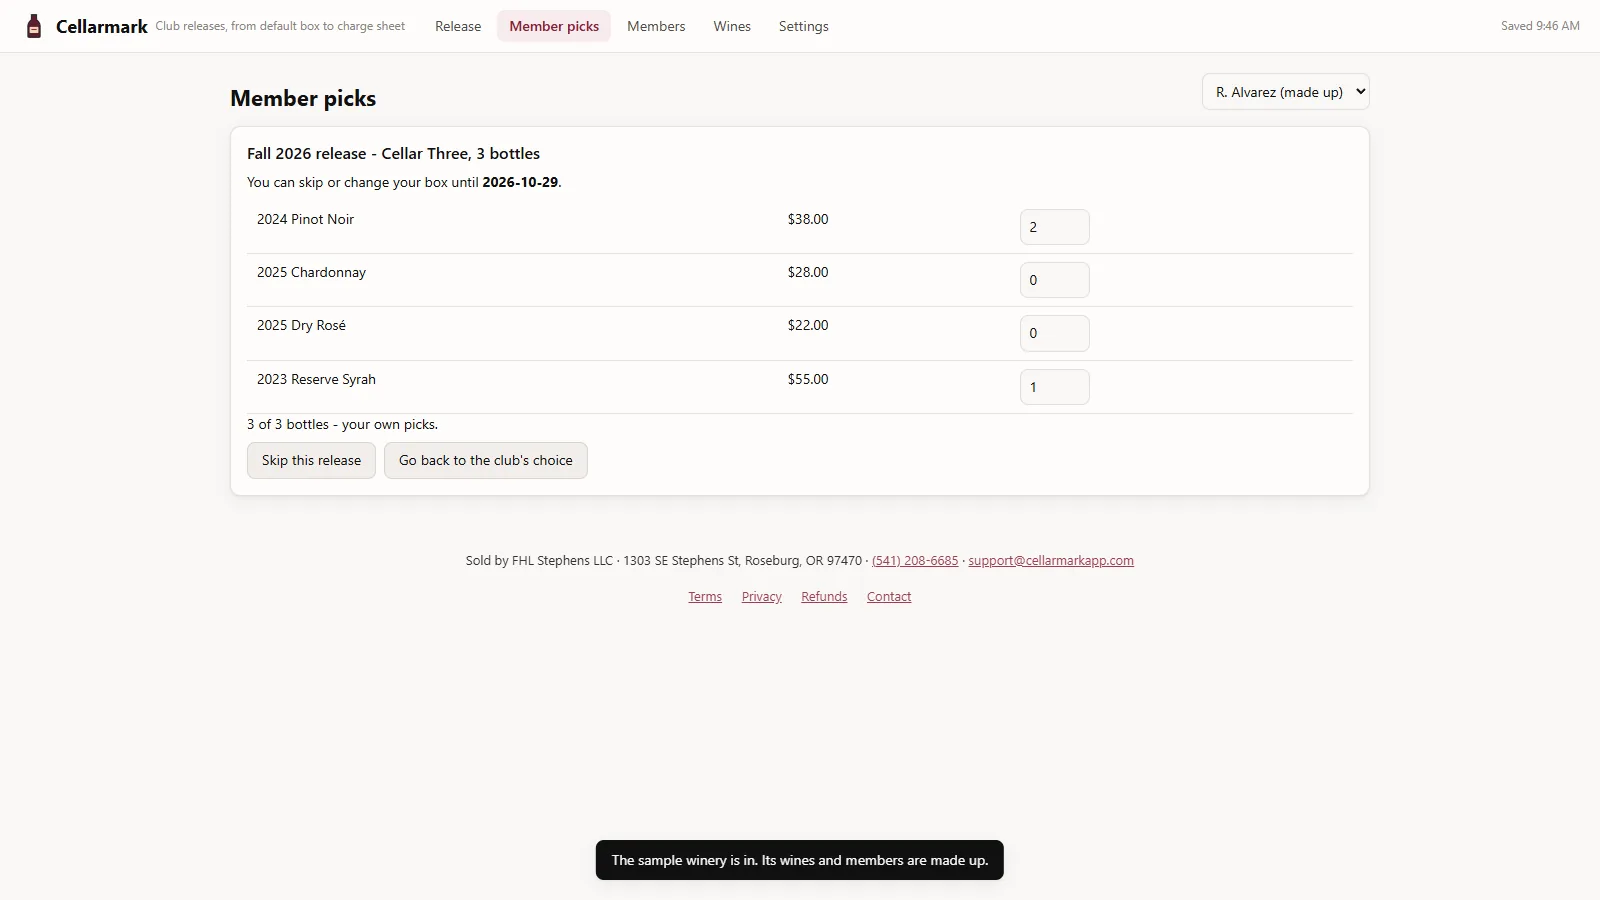Switch to the Settings tab

tap(804, 26)
